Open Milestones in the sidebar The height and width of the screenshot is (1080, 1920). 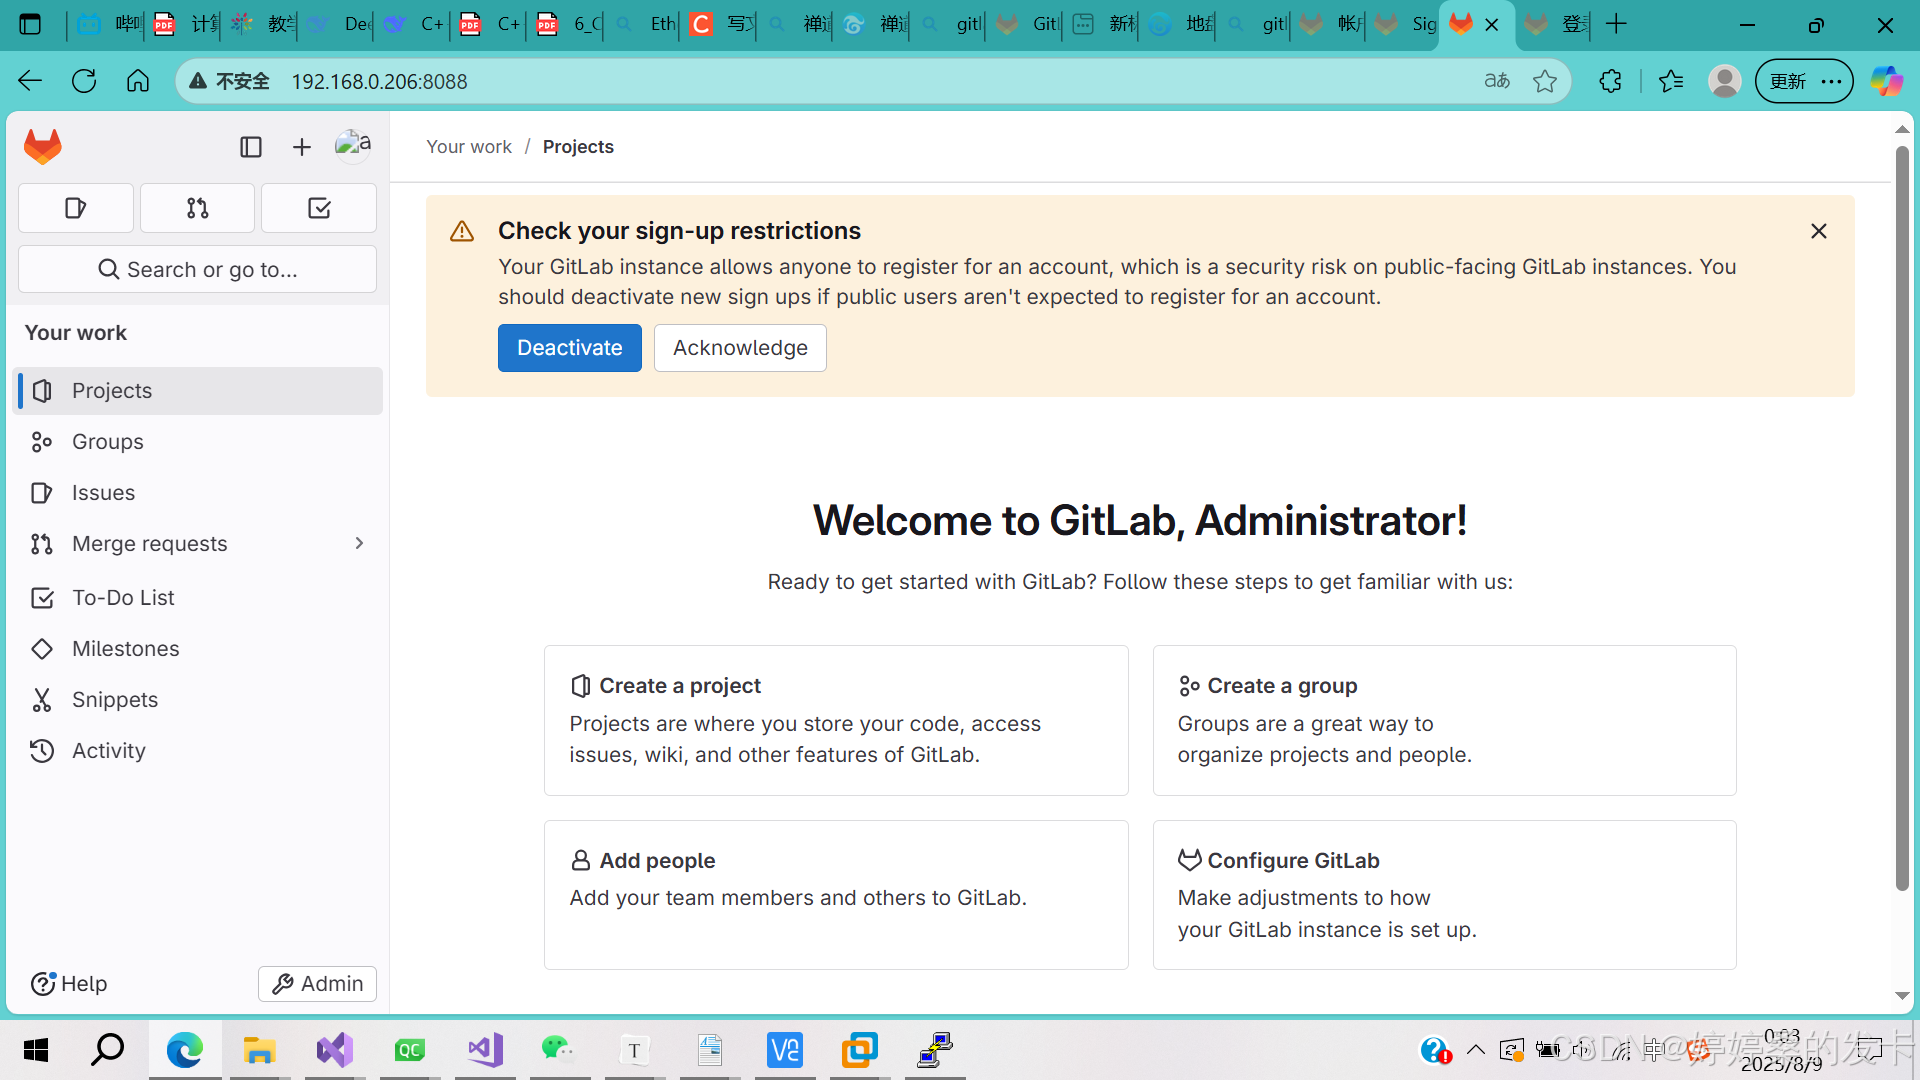(x=198, y=648)
